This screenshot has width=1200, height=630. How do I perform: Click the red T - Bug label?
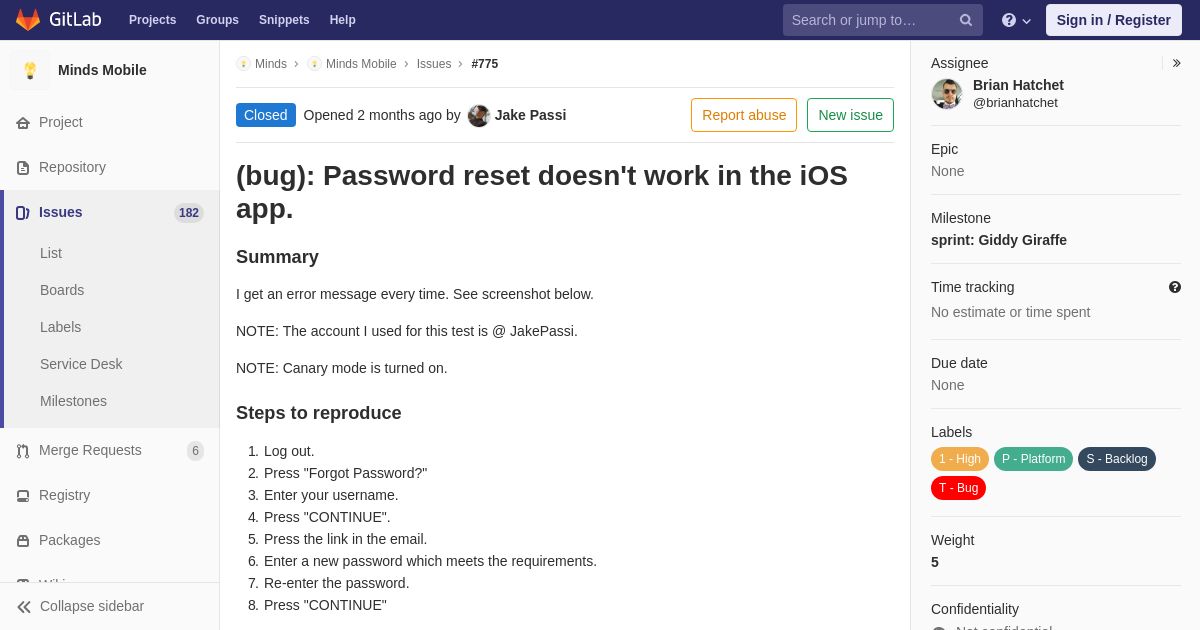coord(958,488)
